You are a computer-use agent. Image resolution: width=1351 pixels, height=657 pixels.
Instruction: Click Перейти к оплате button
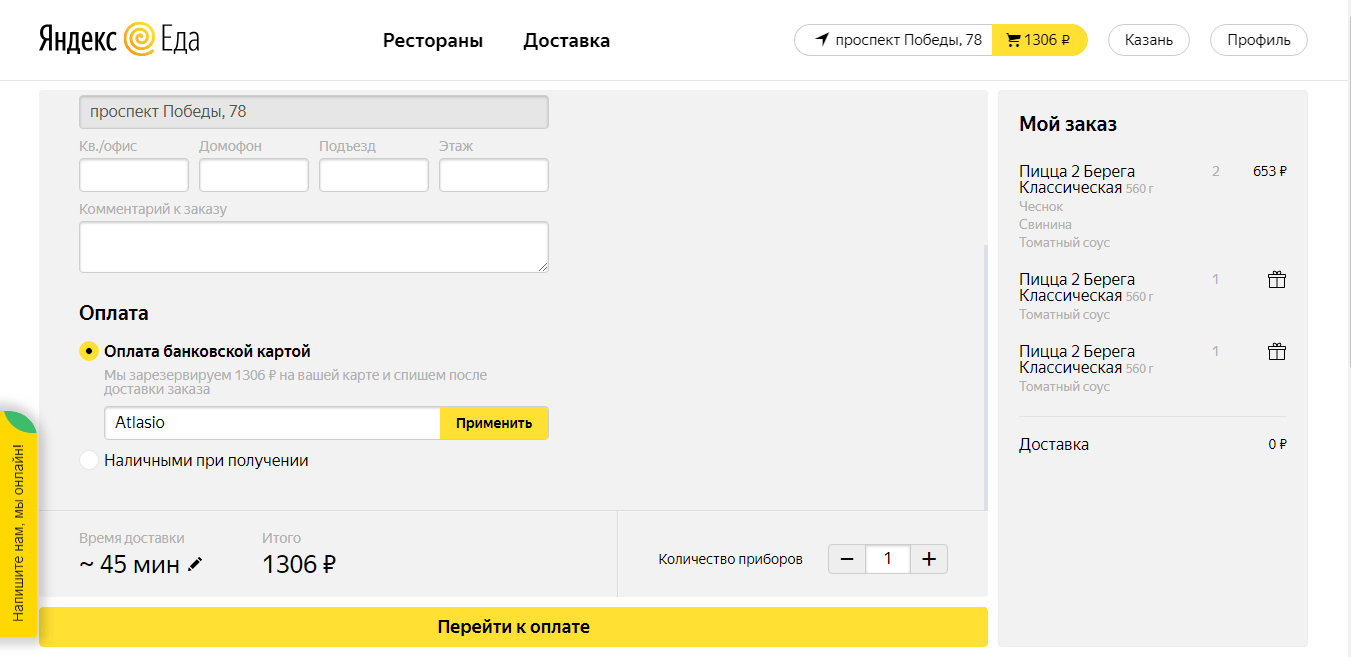point(513,627)
